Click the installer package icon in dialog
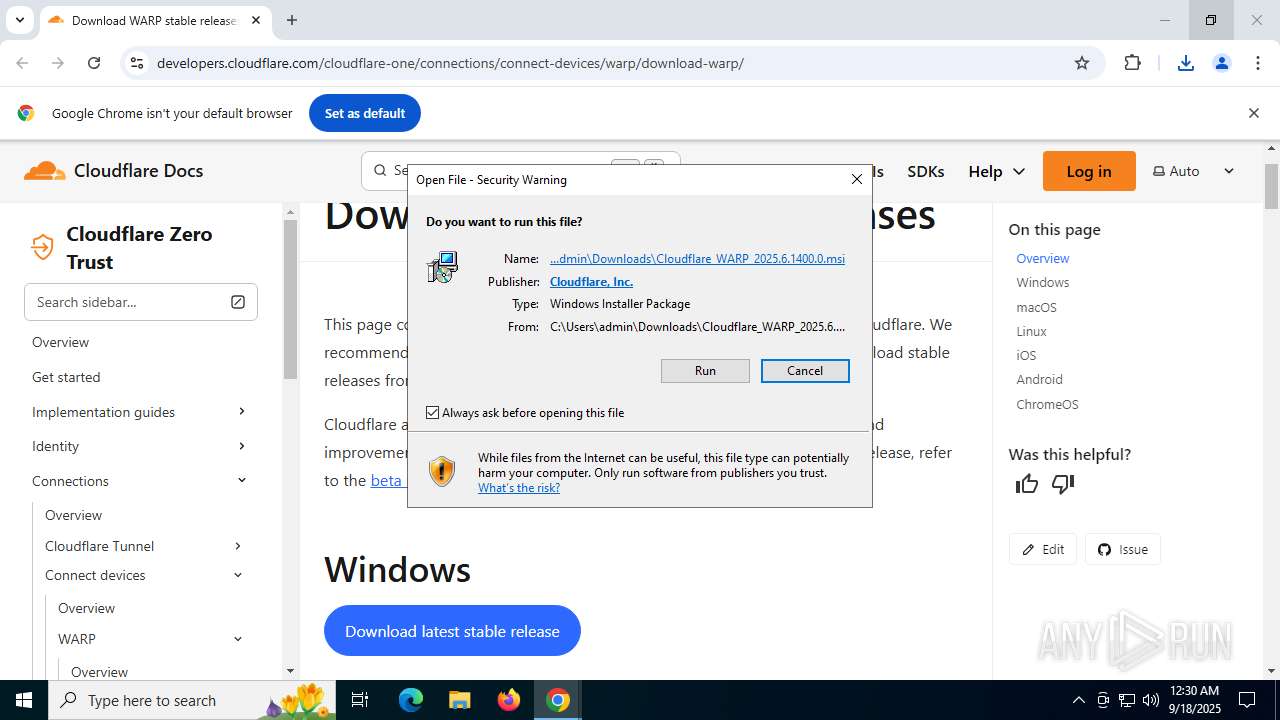 coord(442,267)
